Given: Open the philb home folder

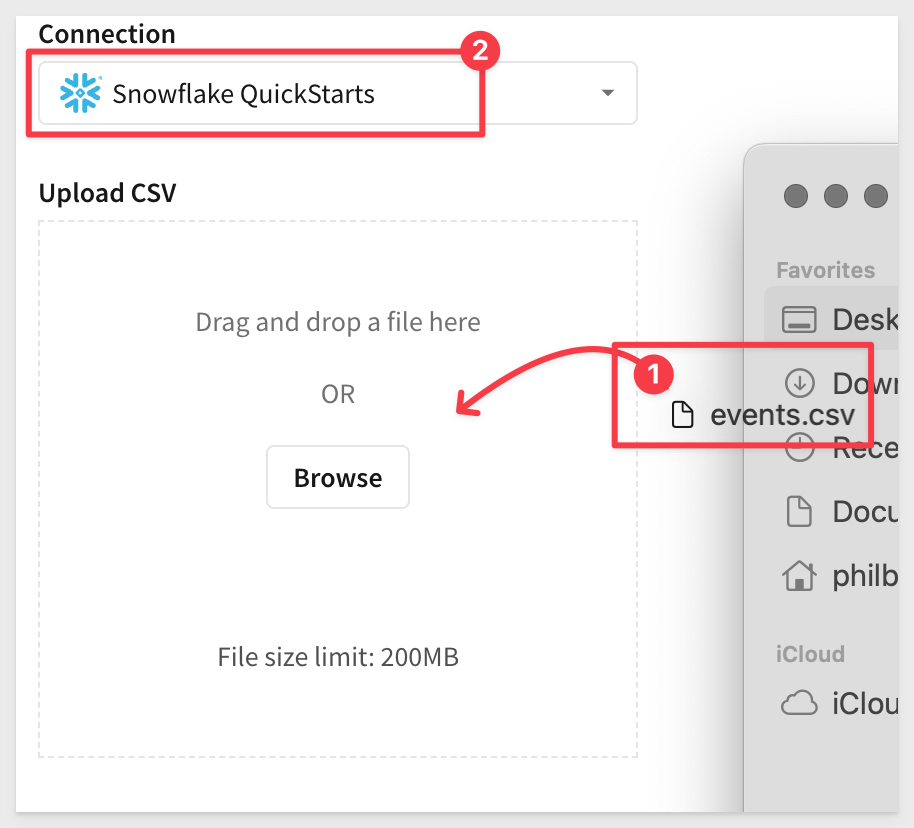Looking at the screenshot, I should pyautogui.click(x=839, y=576).
